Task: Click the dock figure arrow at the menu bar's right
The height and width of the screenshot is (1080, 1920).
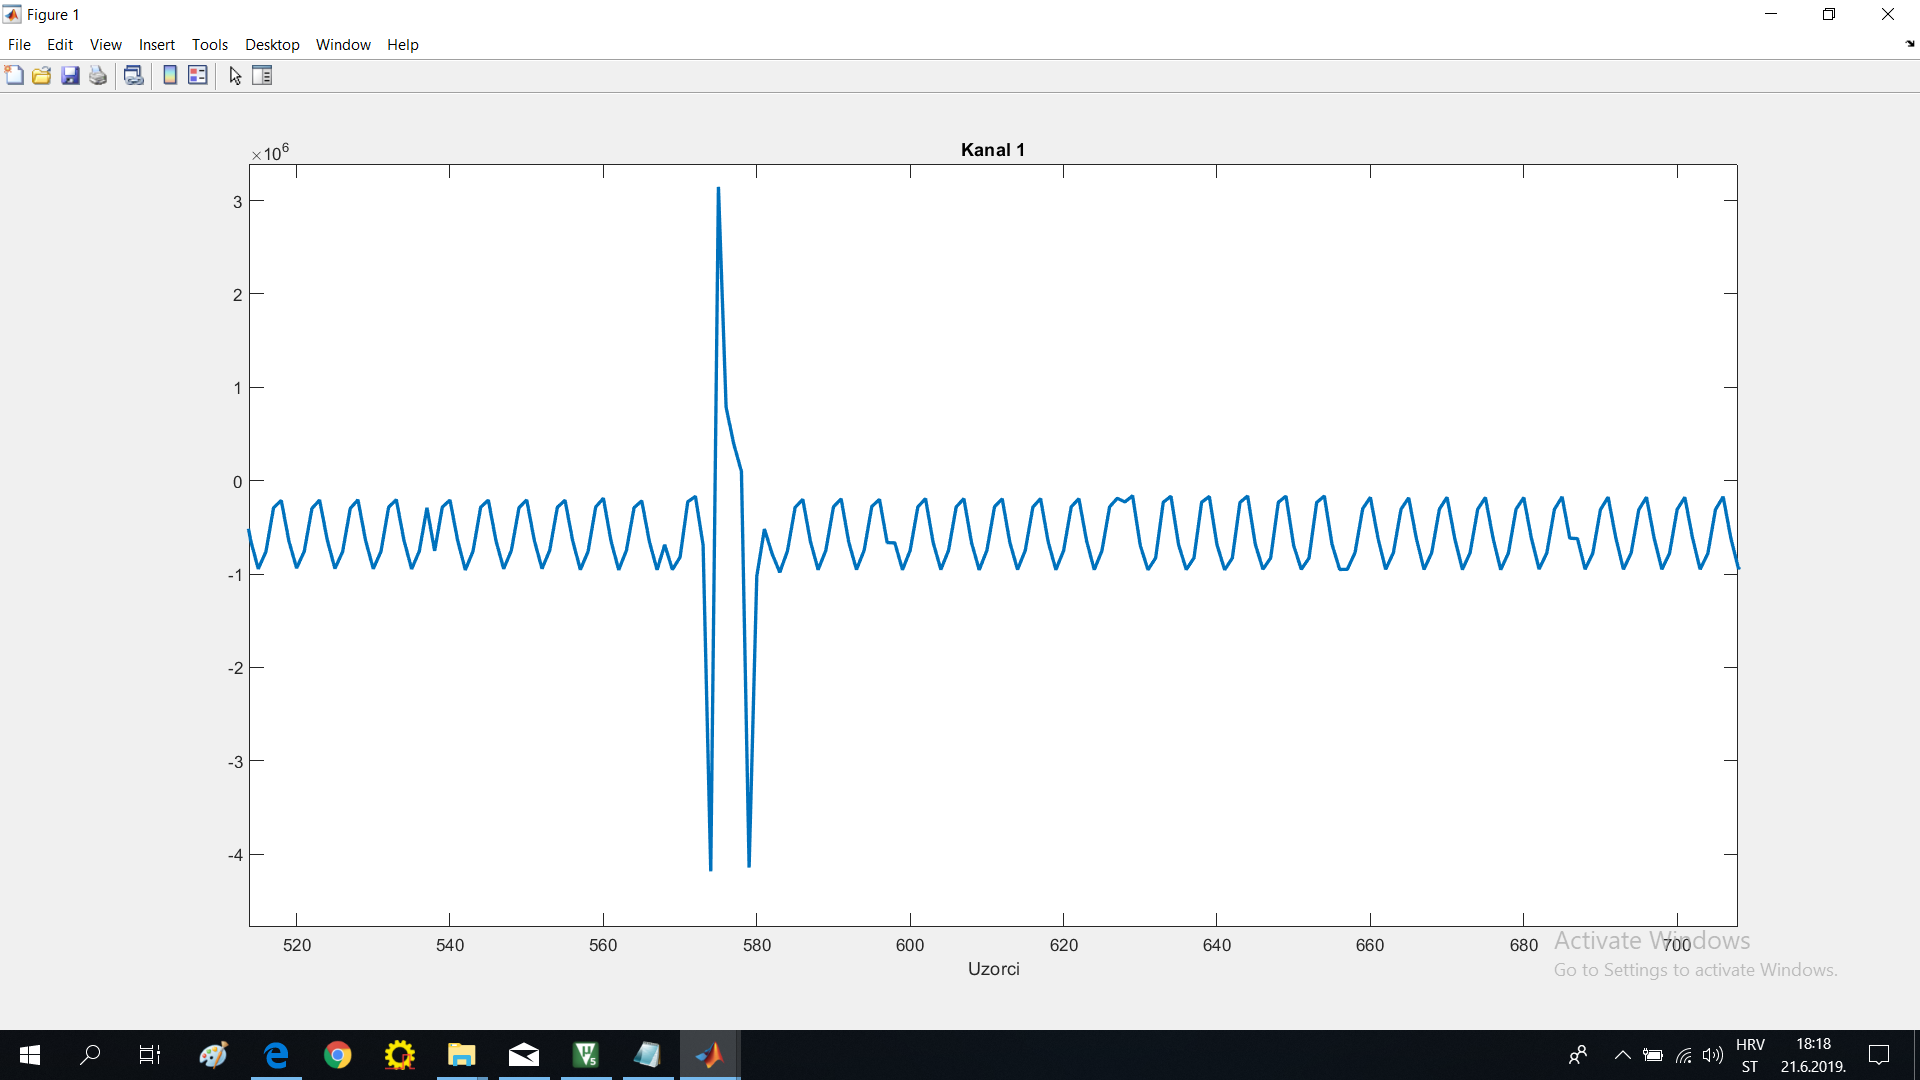Action: [x=1910, y=44]
